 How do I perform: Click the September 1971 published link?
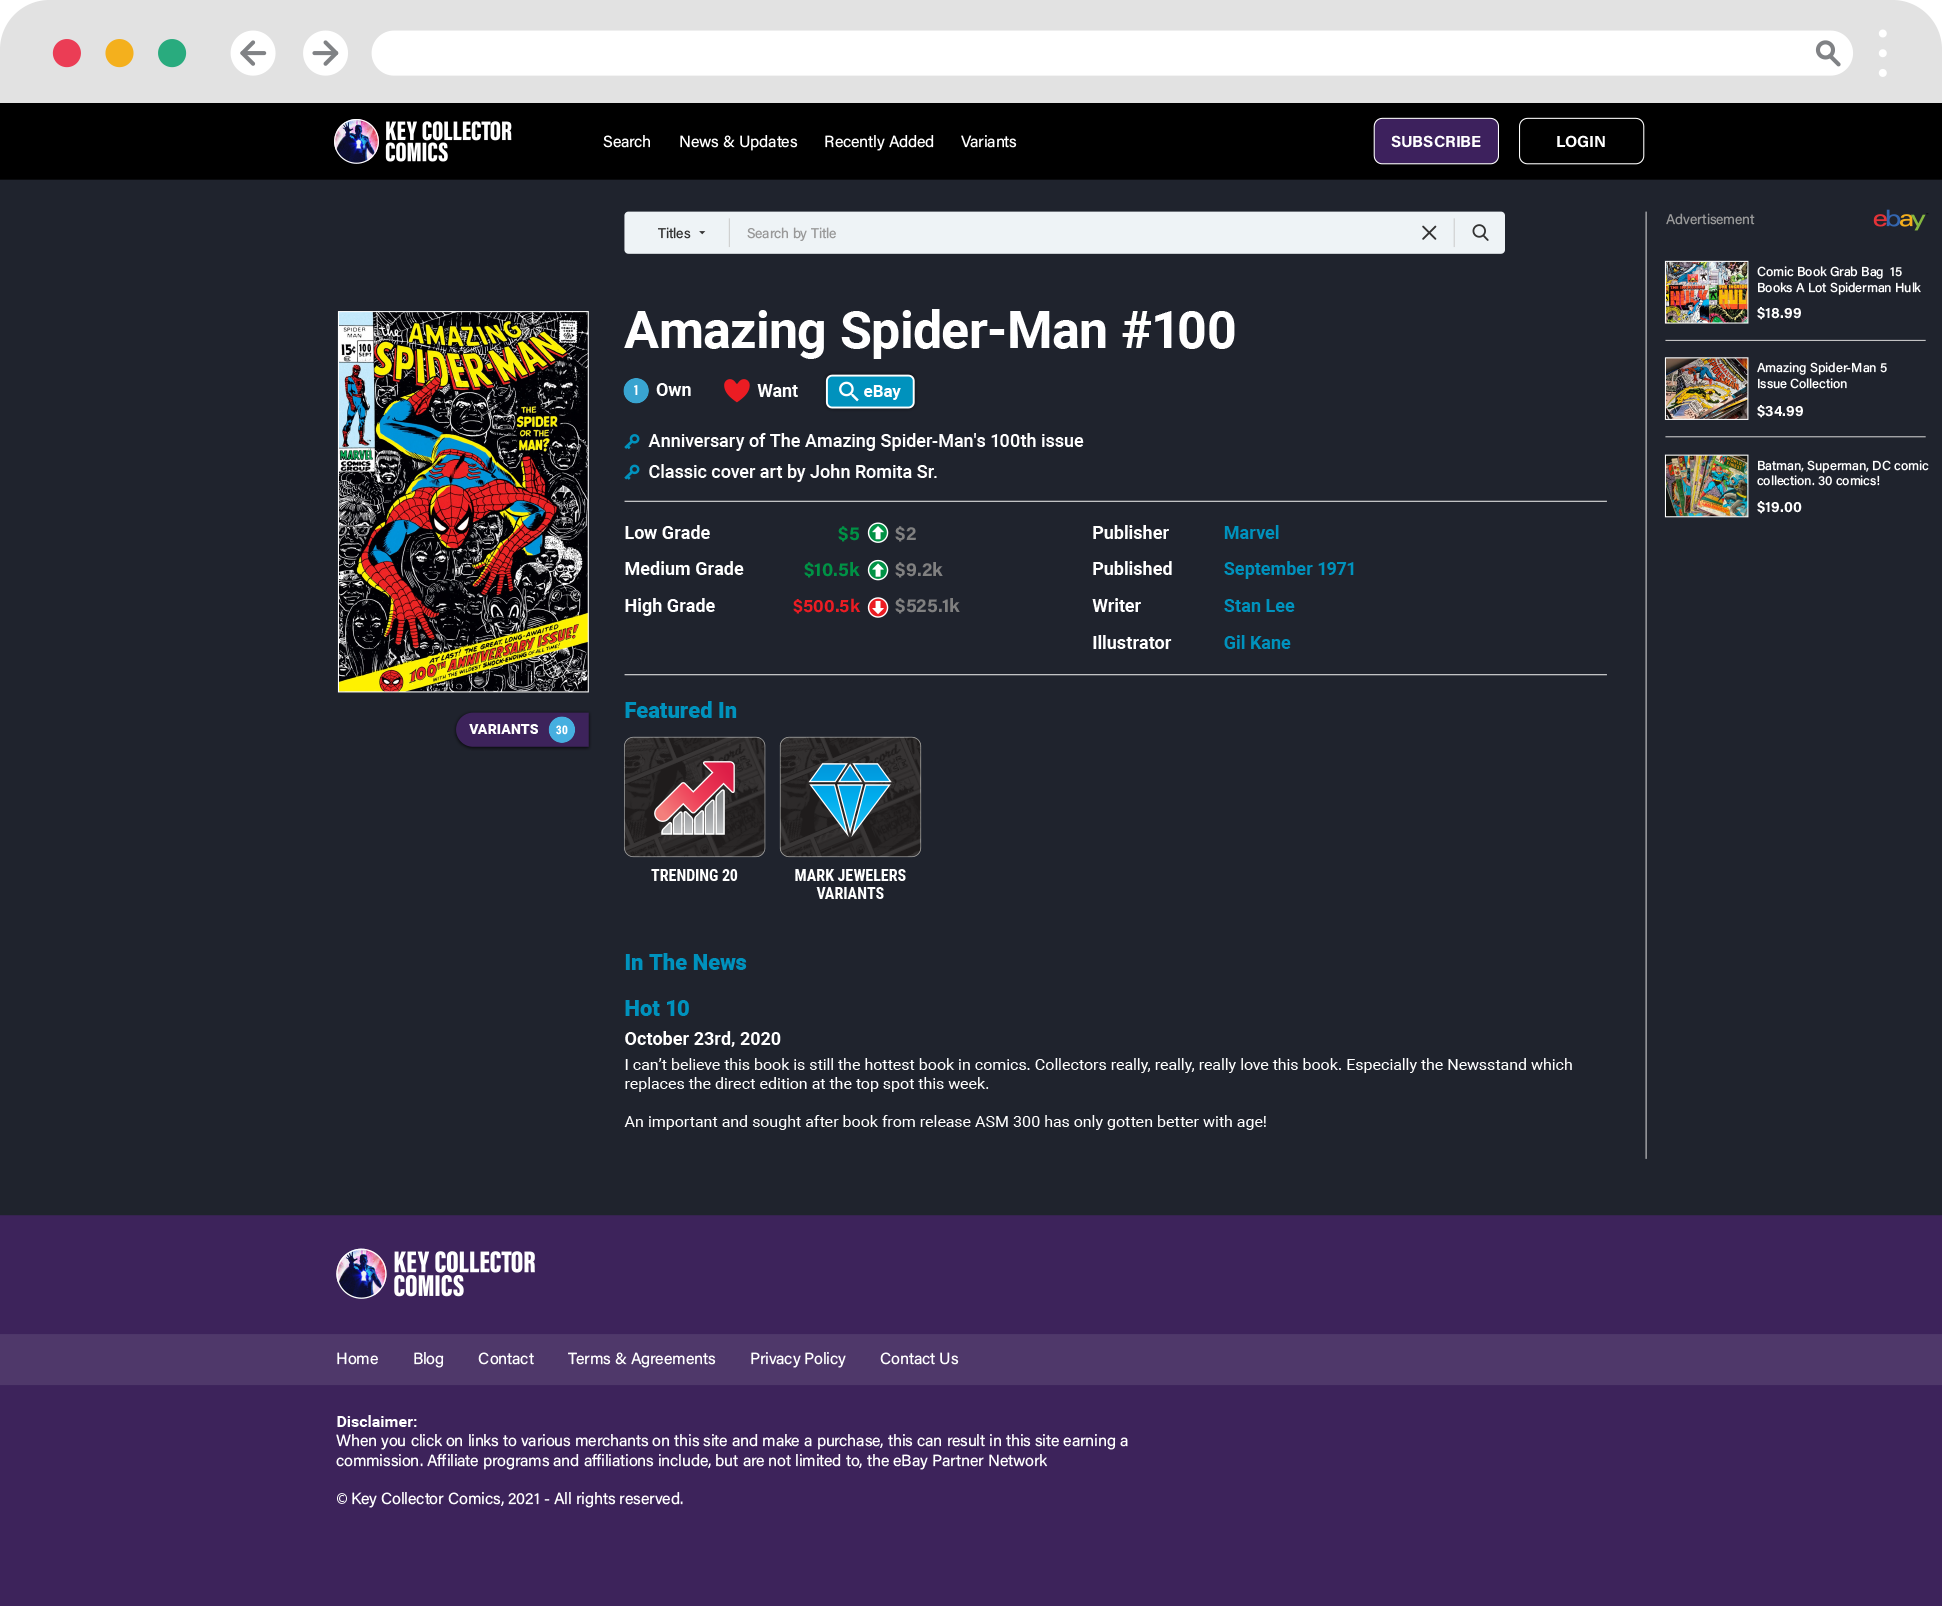[1289, 569]
